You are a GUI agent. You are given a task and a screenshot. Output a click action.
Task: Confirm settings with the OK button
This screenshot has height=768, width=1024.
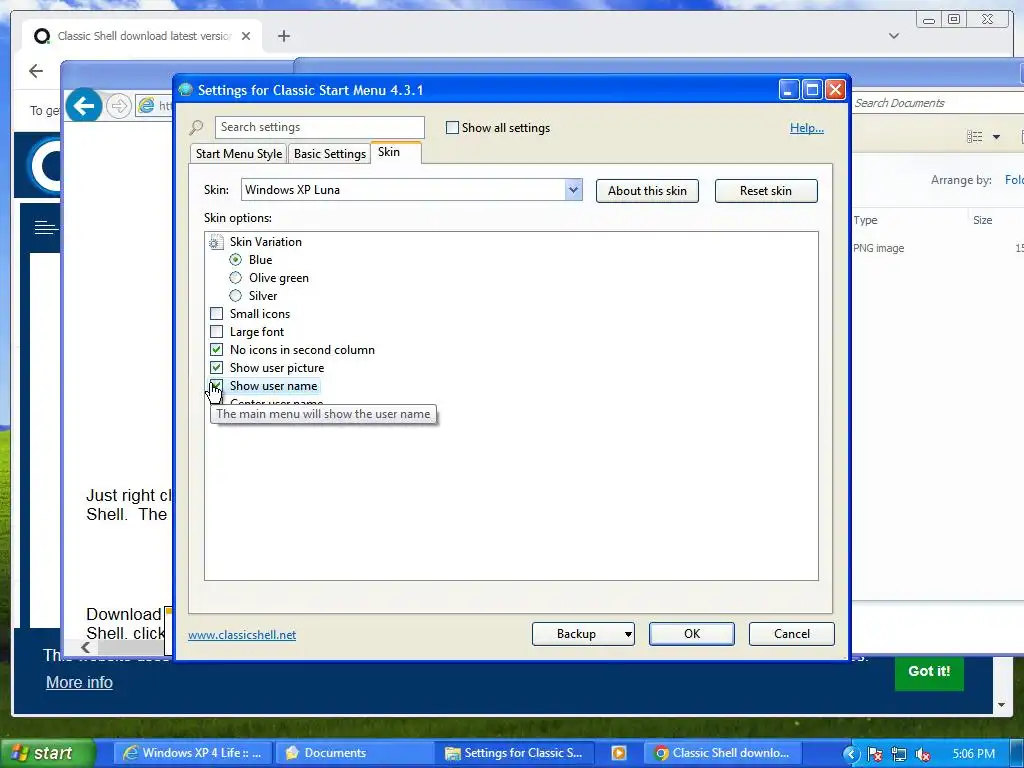tap(692, 634)
